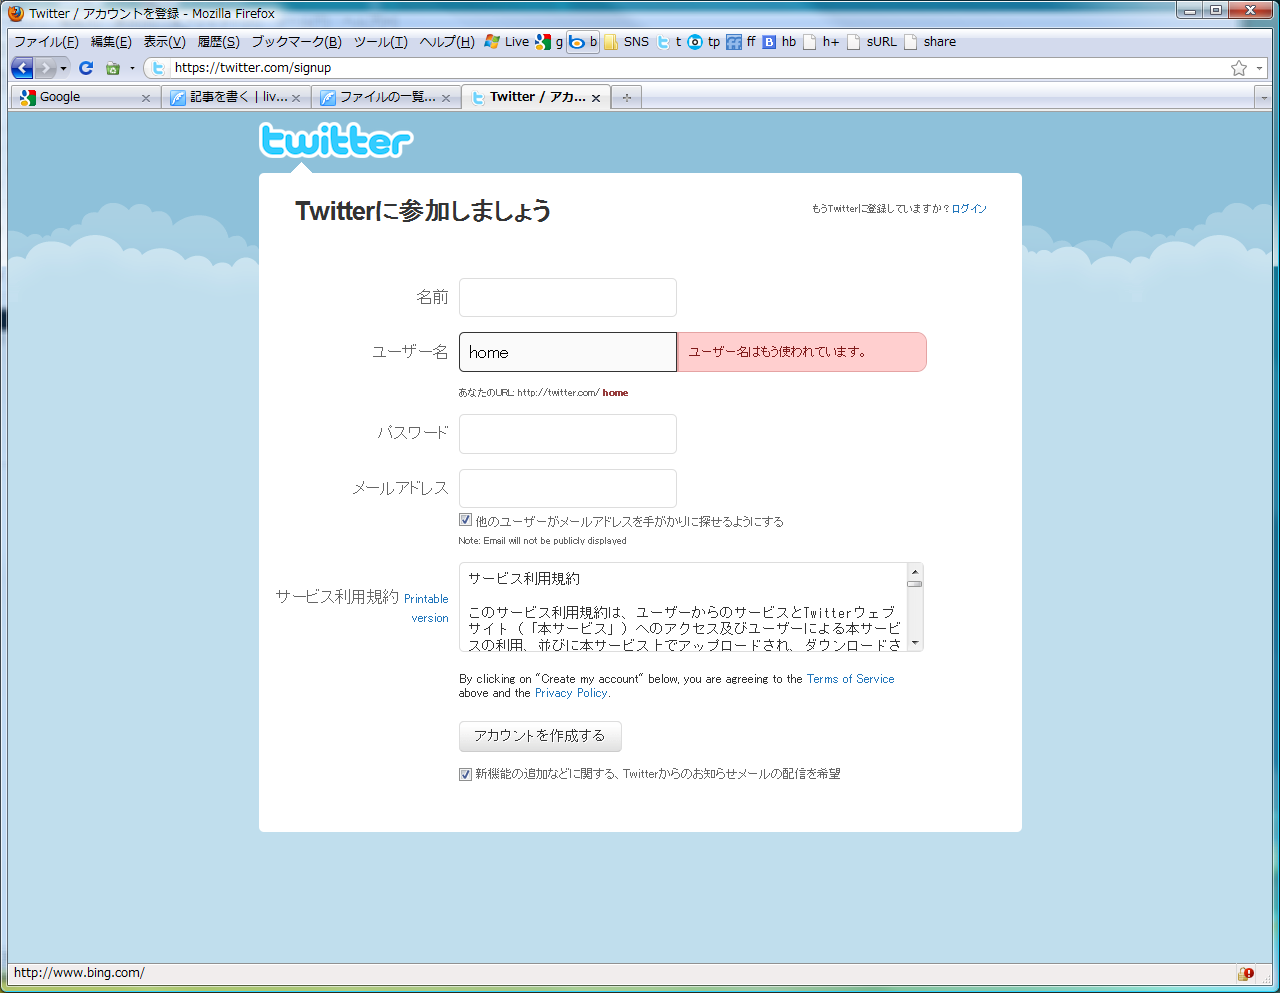This screenshot has width=1280, height=993.
Task: Click the terms box scroll down arrow
Action: point(914,643)
